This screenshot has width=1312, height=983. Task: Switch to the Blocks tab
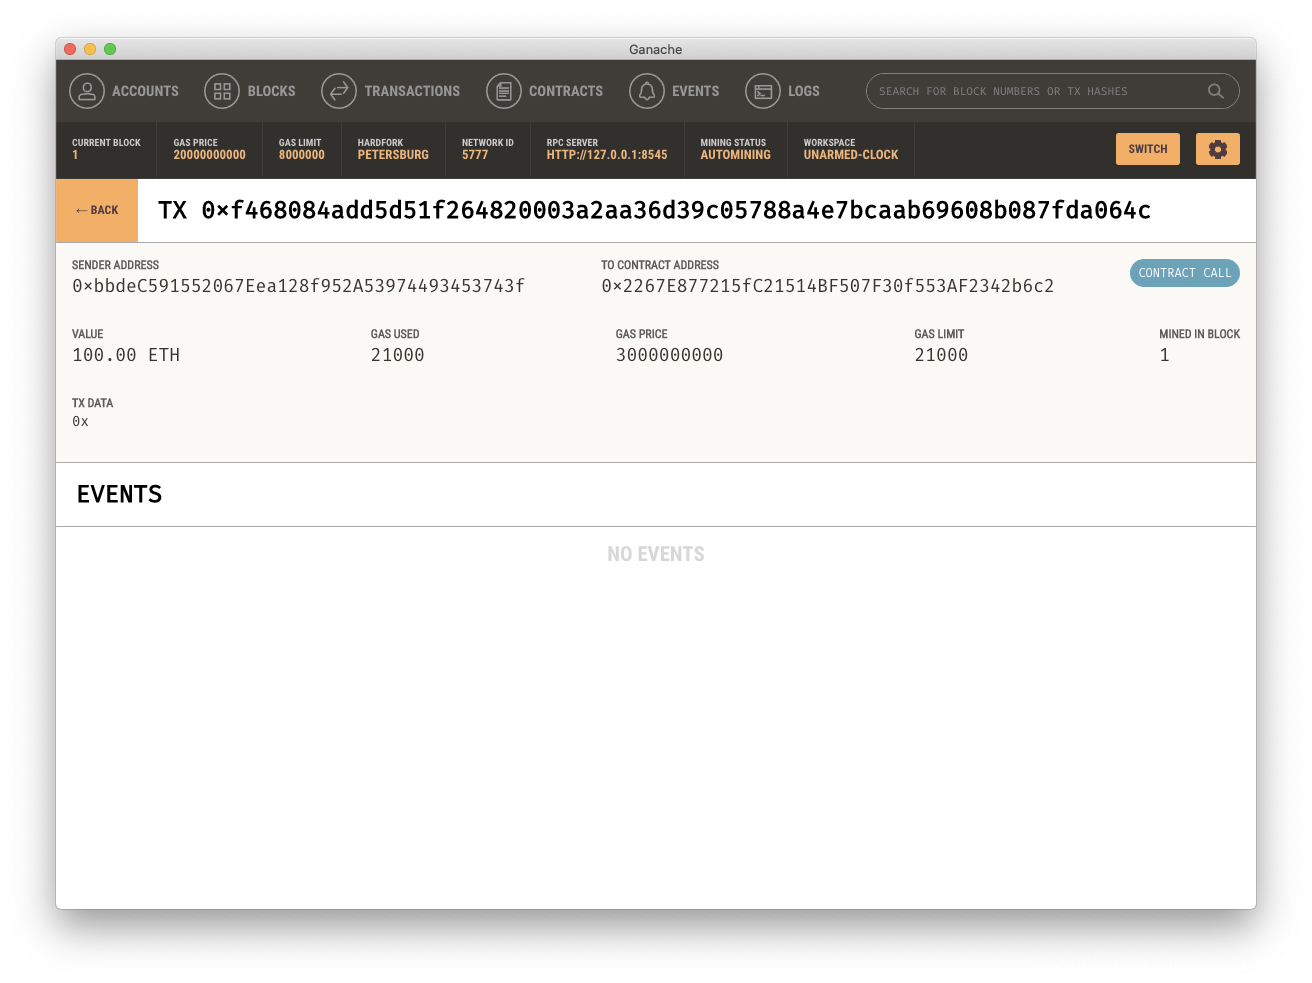click(x=250, y=91)
